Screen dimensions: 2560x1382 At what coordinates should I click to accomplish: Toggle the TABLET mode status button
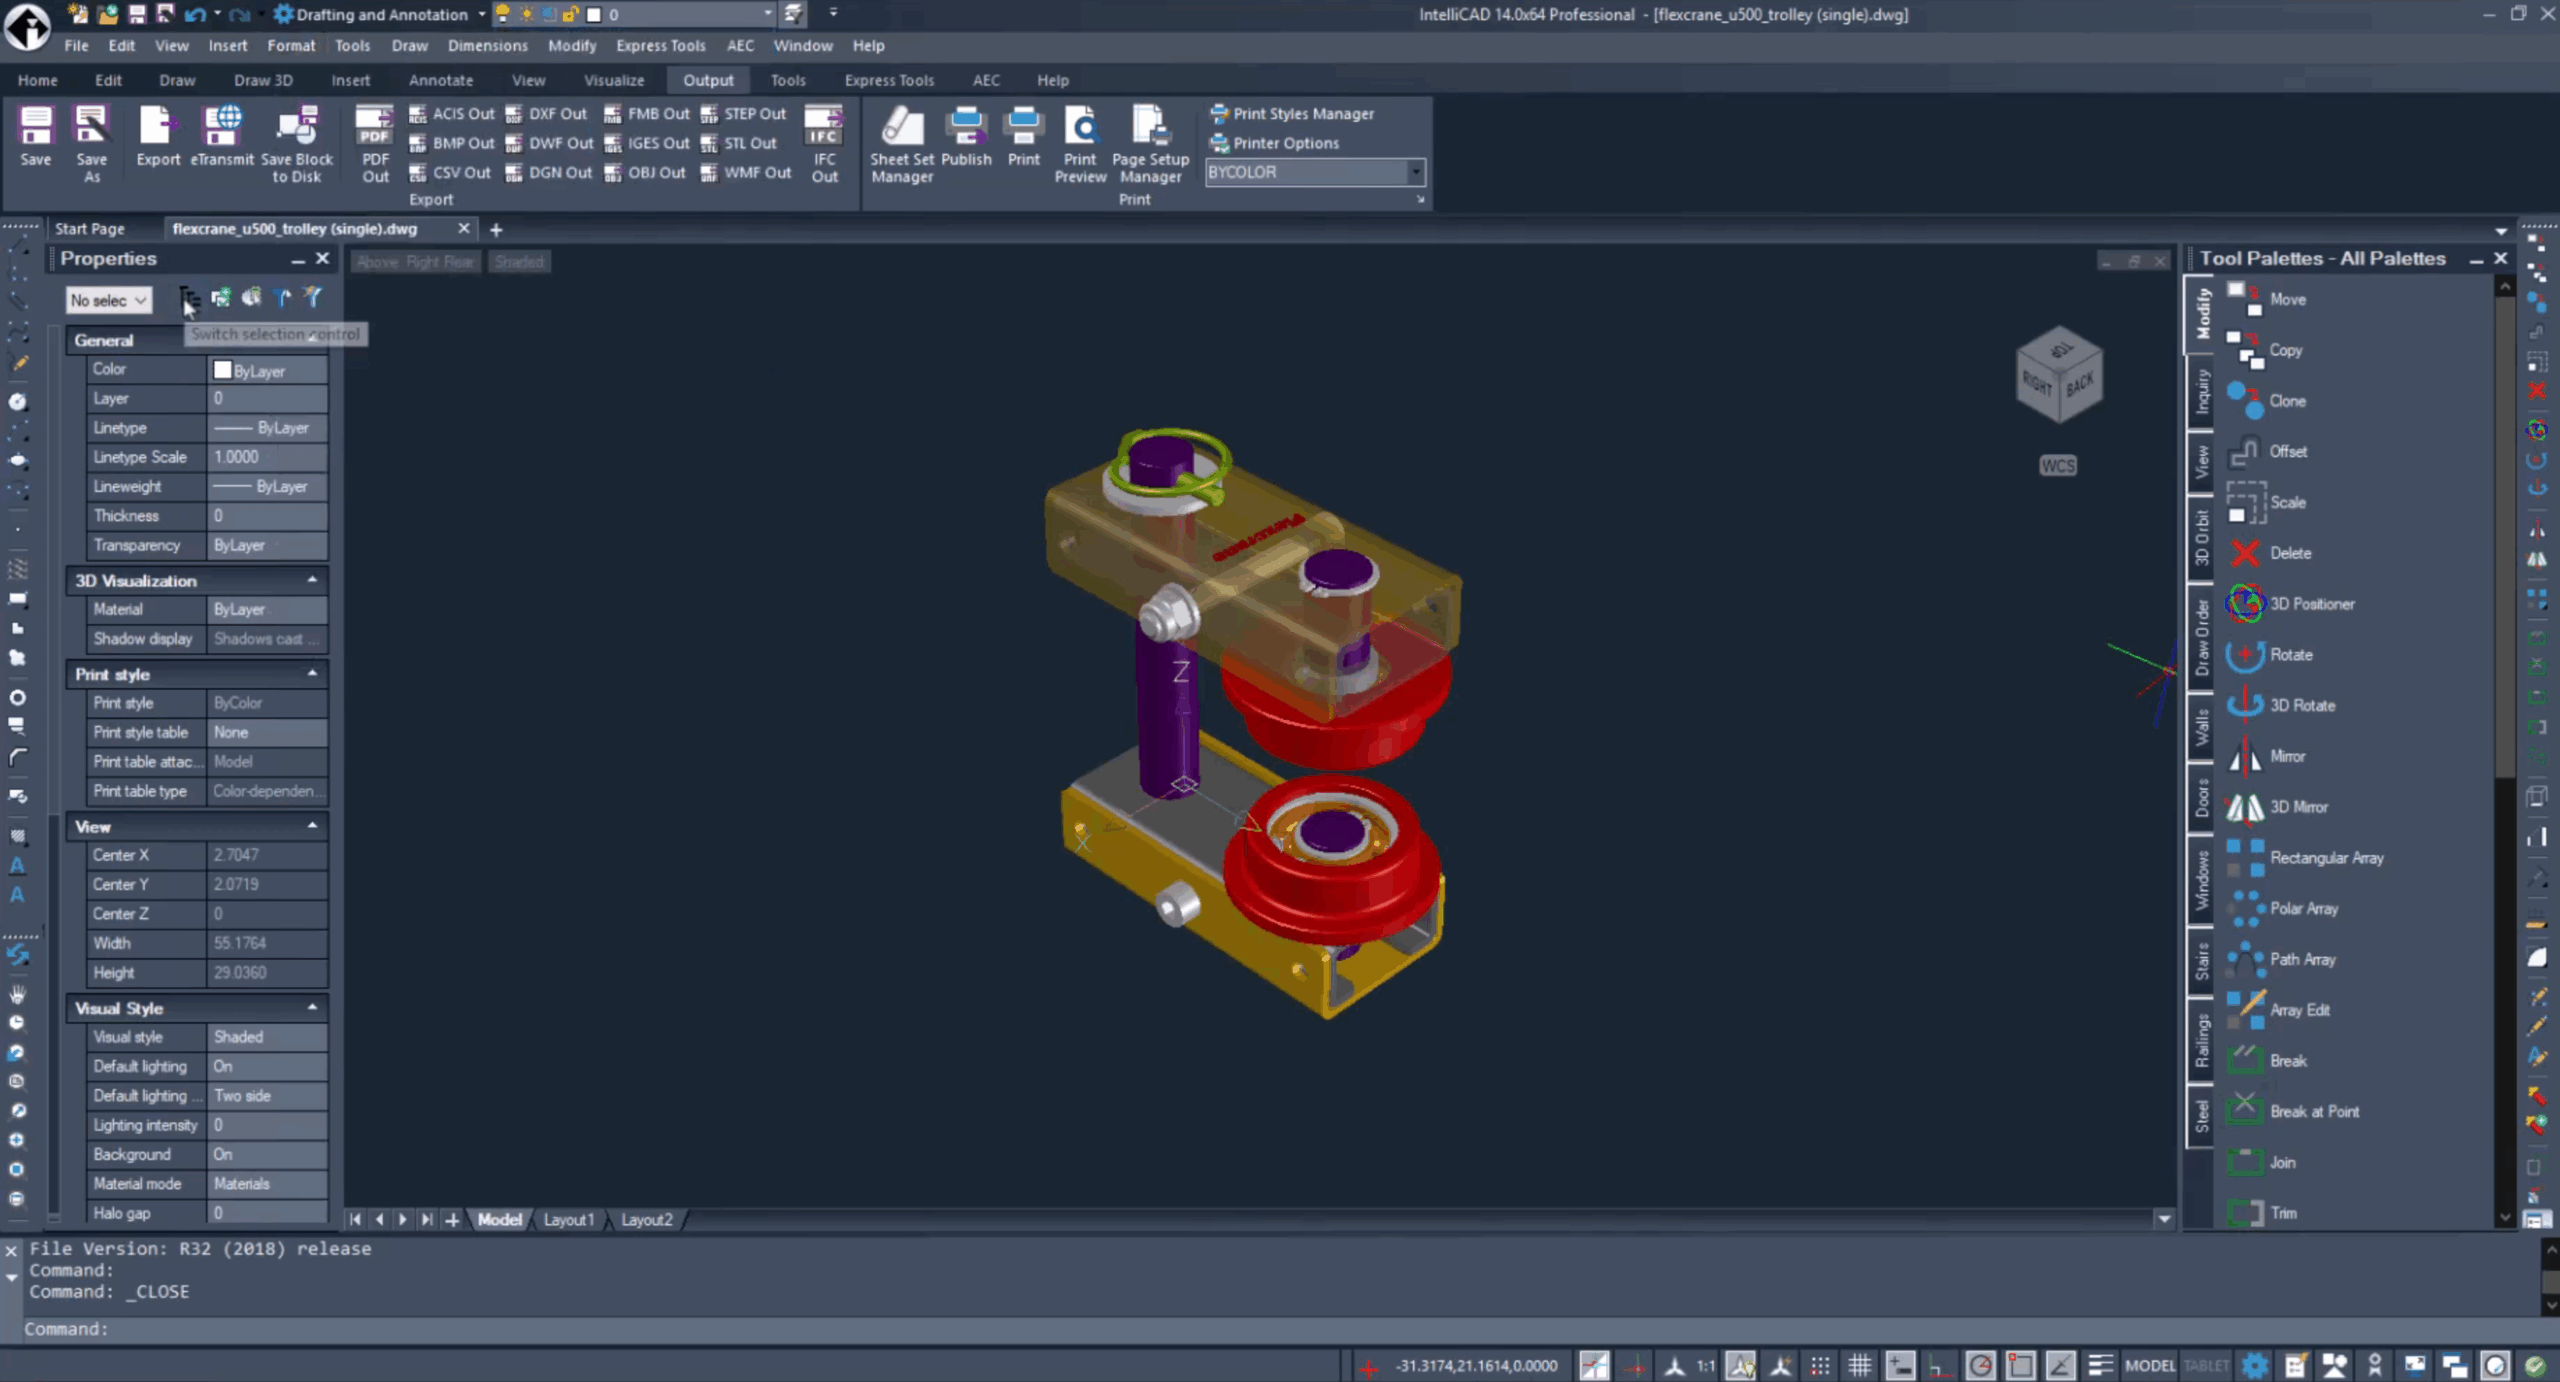coord(2206,1365)
